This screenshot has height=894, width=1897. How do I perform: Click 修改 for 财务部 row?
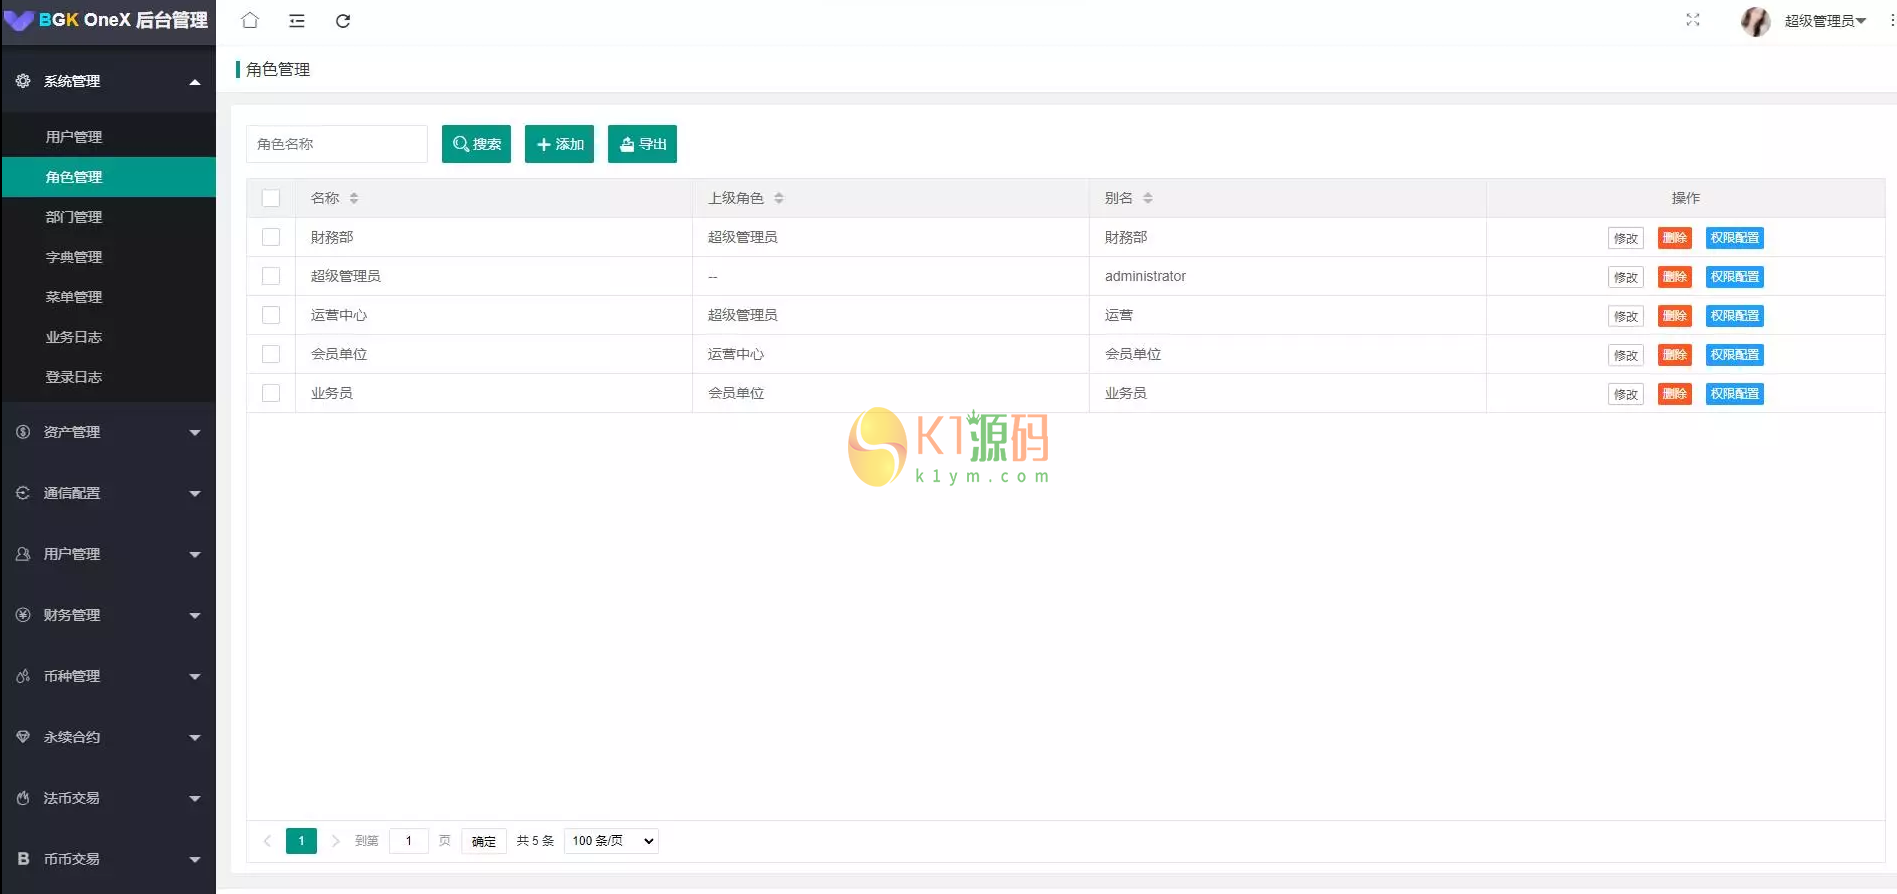point(1626,238)
